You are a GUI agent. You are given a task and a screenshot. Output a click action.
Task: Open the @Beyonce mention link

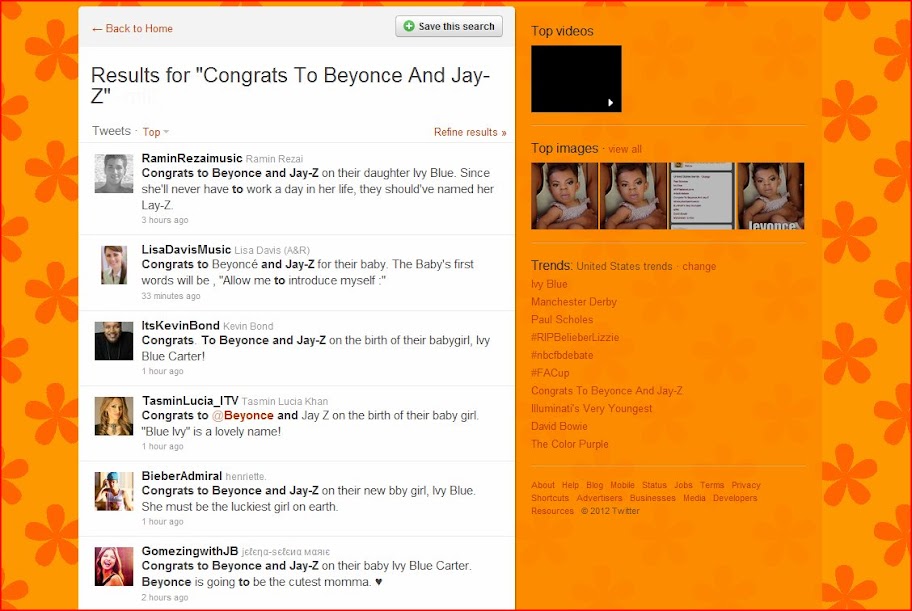point(242,415)
